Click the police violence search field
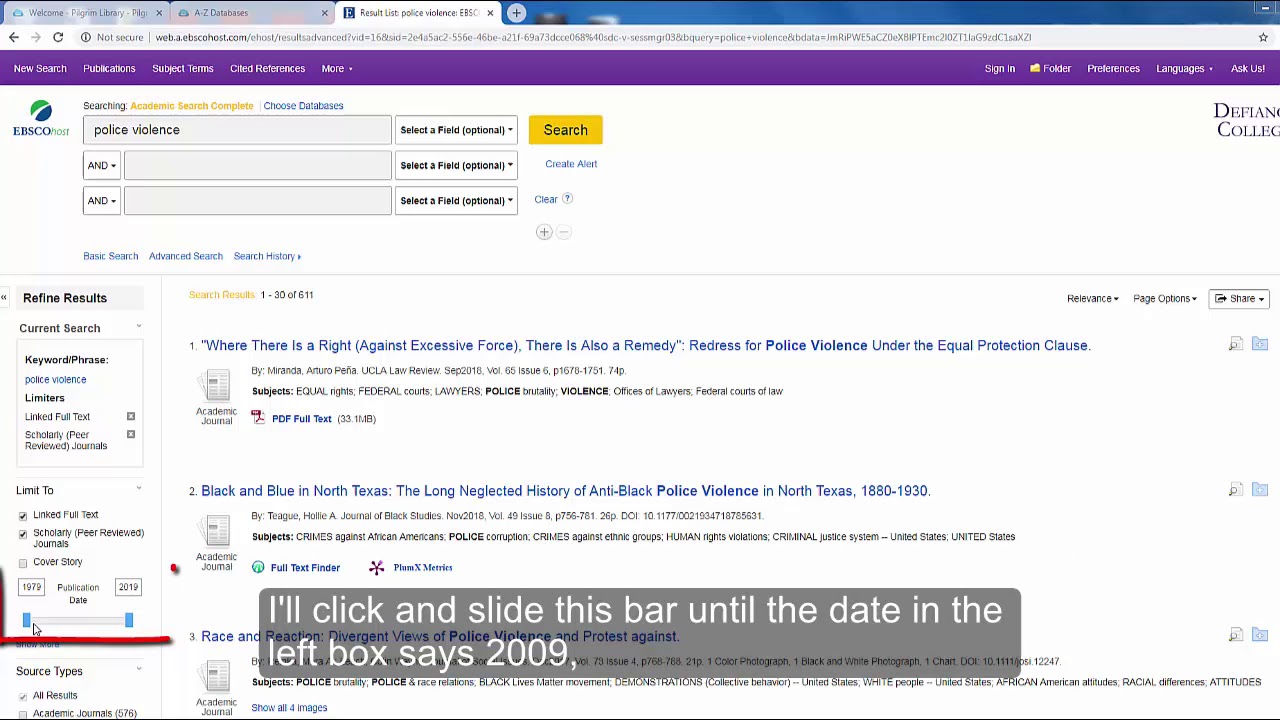1280x720 pixels. (237, 130)
